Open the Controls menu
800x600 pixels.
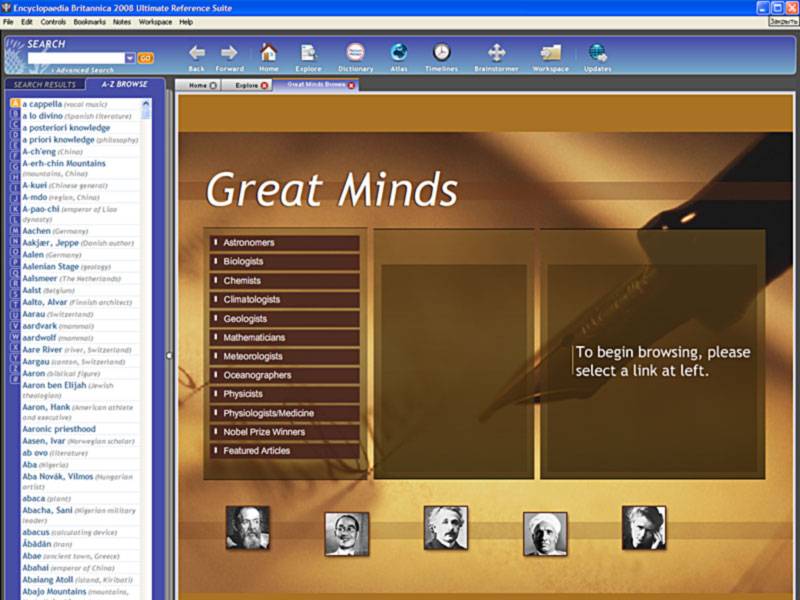[53, 22]
